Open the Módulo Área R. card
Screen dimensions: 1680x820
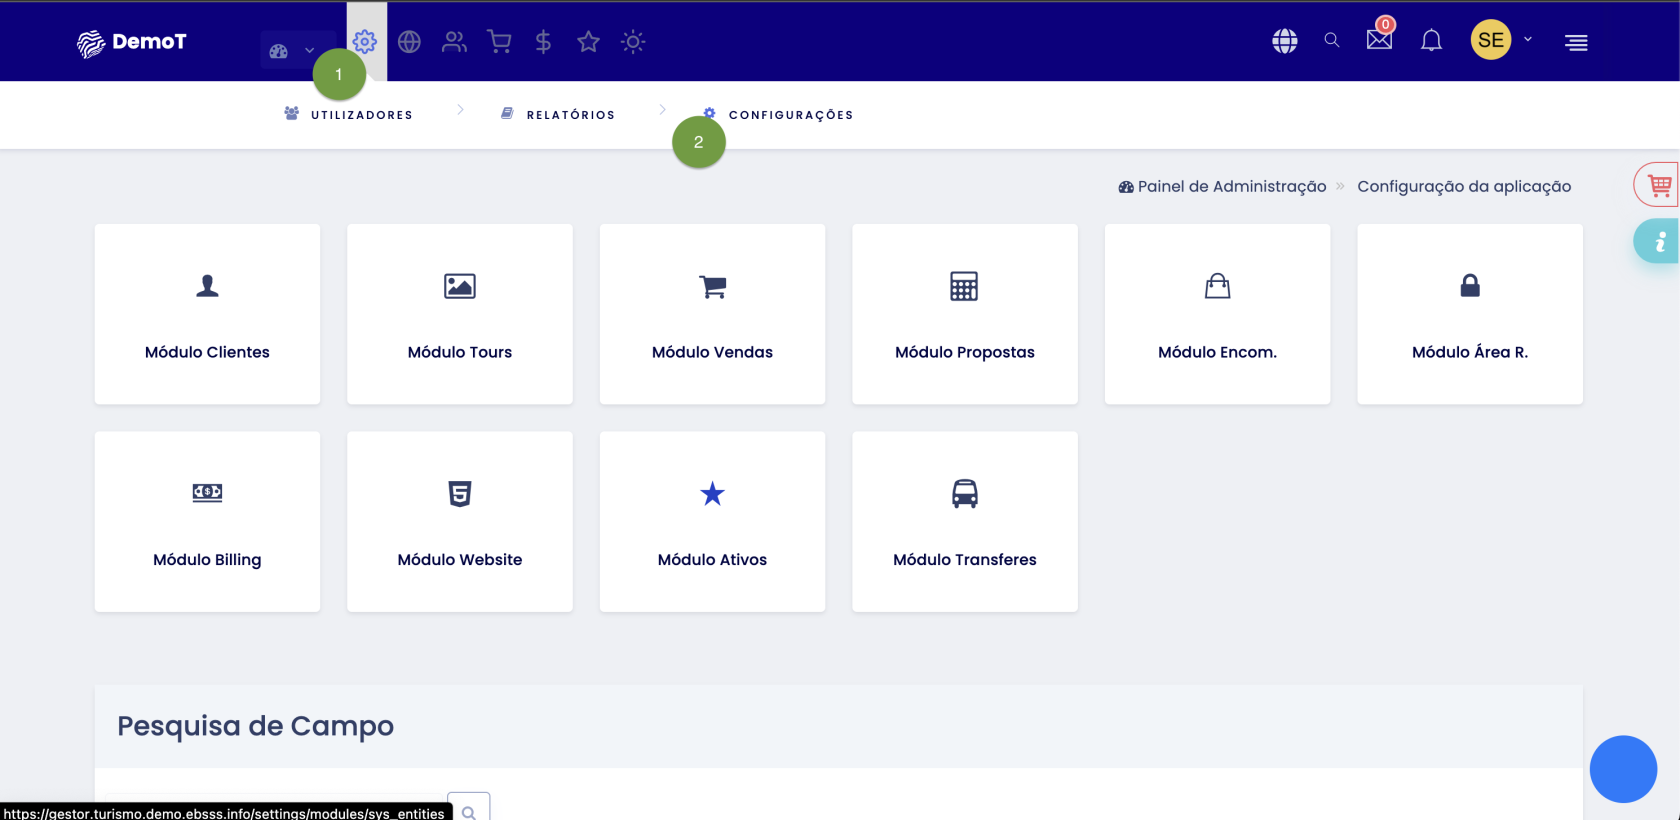1470,314
